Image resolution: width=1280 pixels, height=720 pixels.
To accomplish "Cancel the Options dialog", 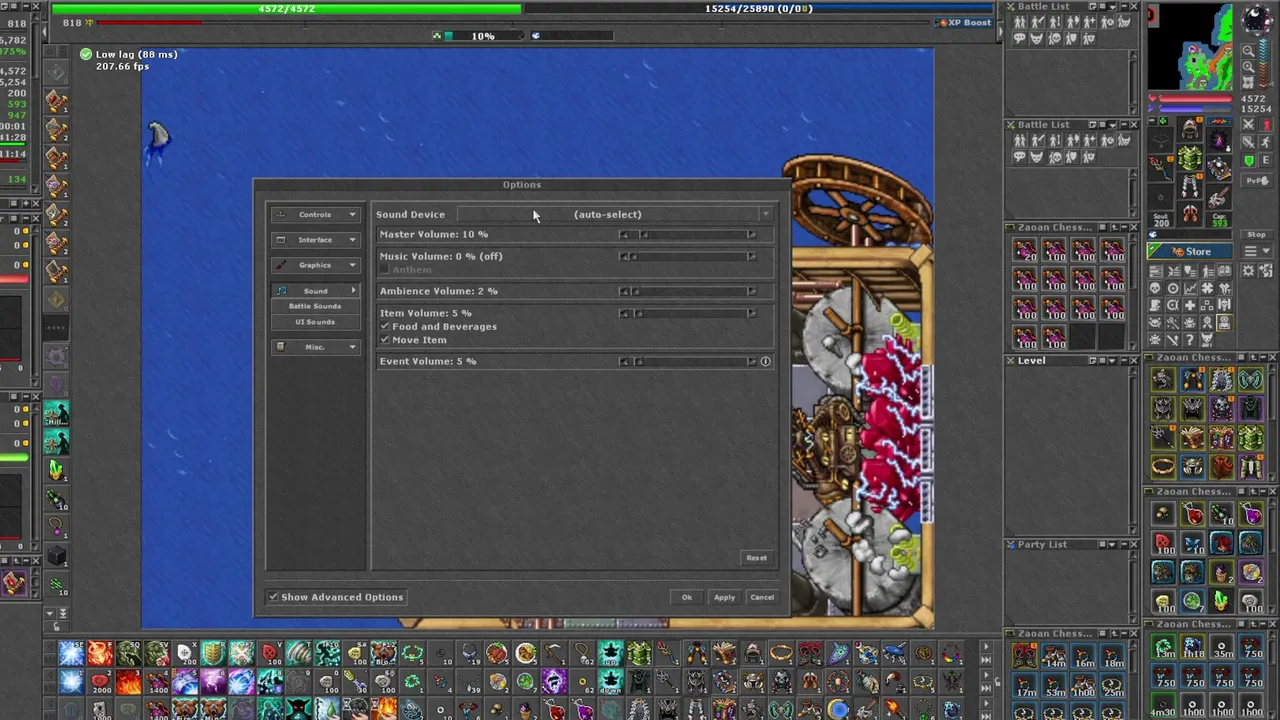I will (762, 598).
